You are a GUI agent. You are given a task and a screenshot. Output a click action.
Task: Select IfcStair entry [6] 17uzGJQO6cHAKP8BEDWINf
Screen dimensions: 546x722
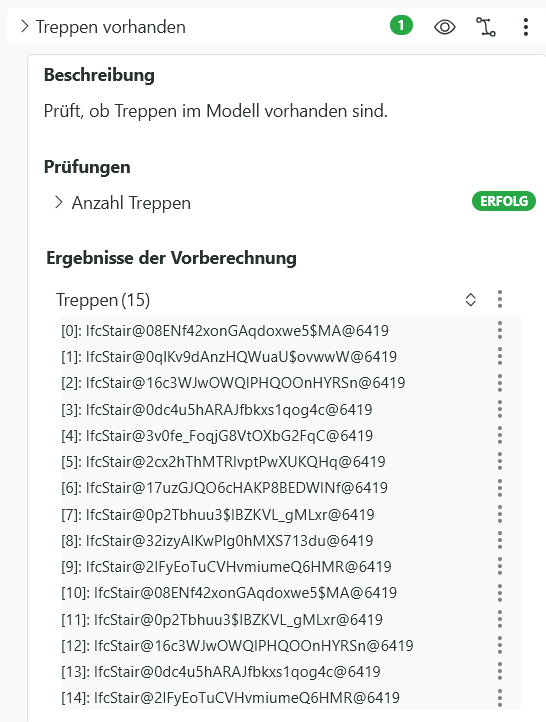[x=224, y=488]
